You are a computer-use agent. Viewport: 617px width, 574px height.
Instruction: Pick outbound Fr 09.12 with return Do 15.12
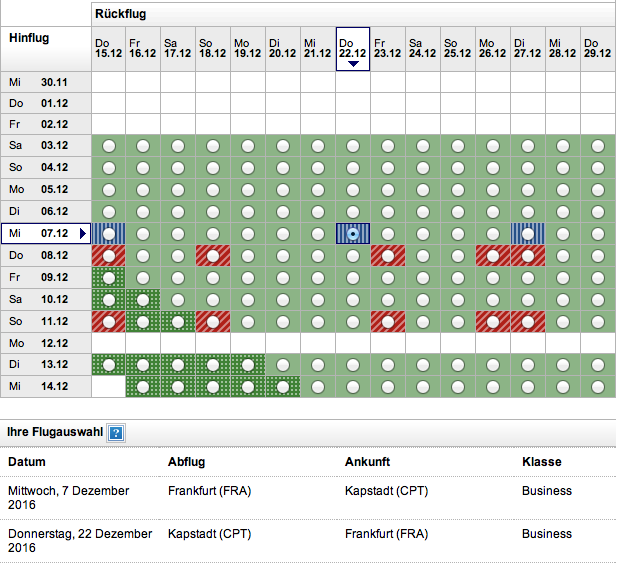coord(108,278)
